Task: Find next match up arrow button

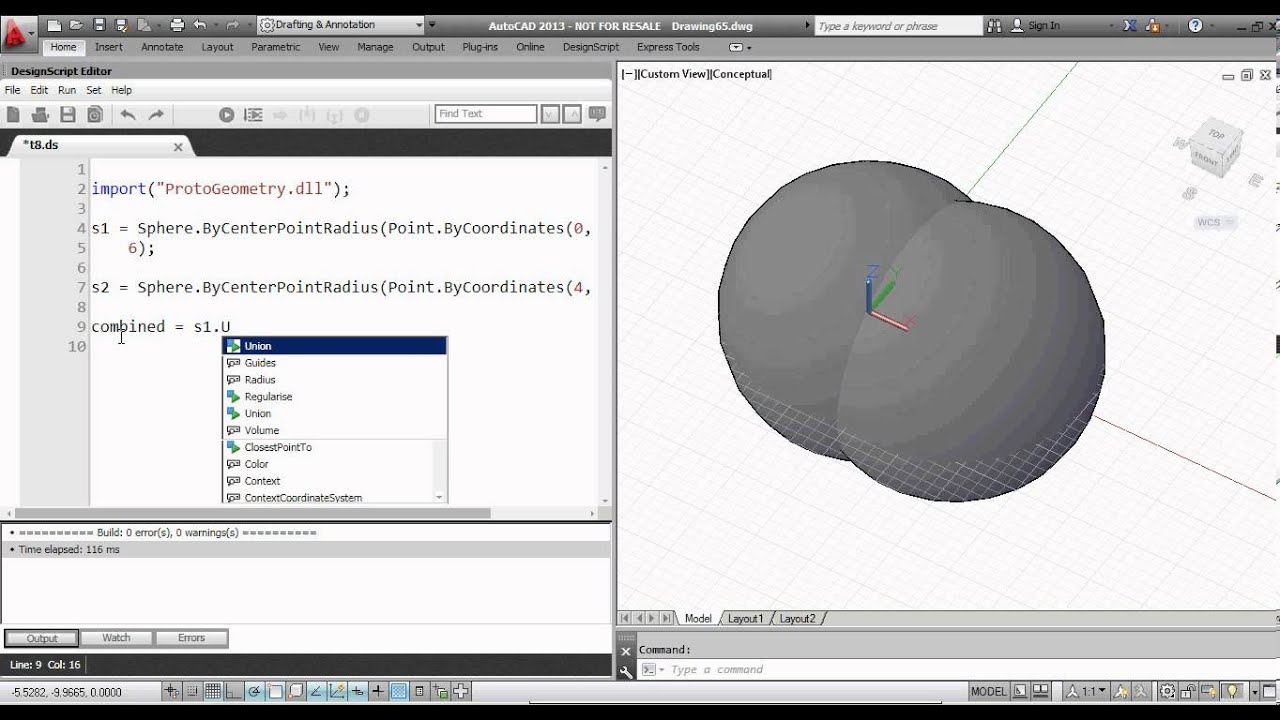Action: click(574, 114)
